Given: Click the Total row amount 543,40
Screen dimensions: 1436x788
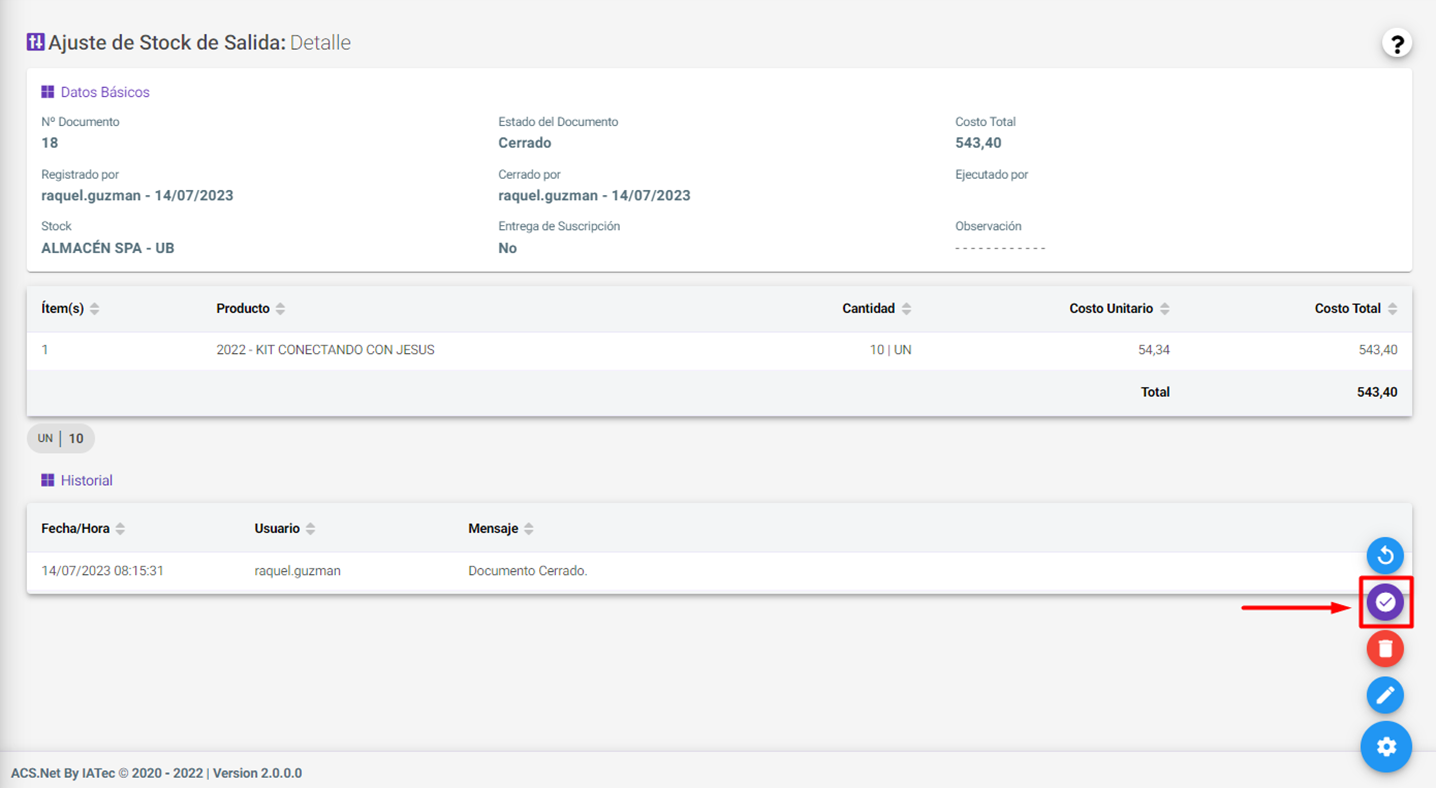Looking at the screenshot, I should [1377, 392].
